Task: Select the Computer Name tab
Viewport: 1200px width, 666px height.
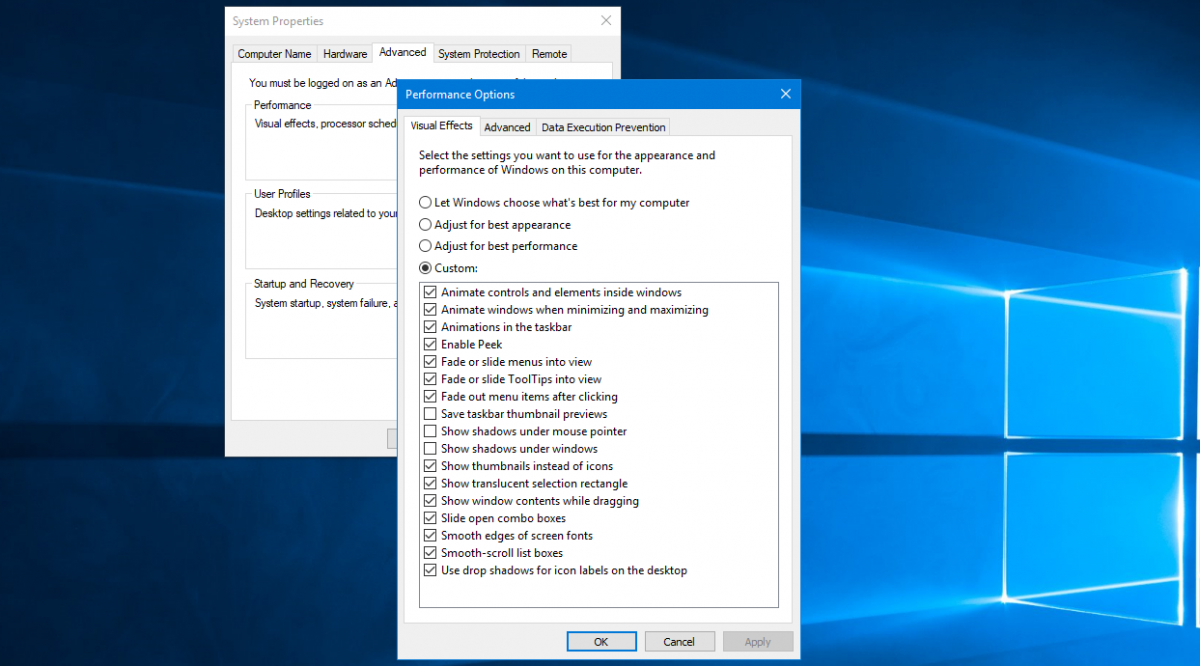Action: 274,53
